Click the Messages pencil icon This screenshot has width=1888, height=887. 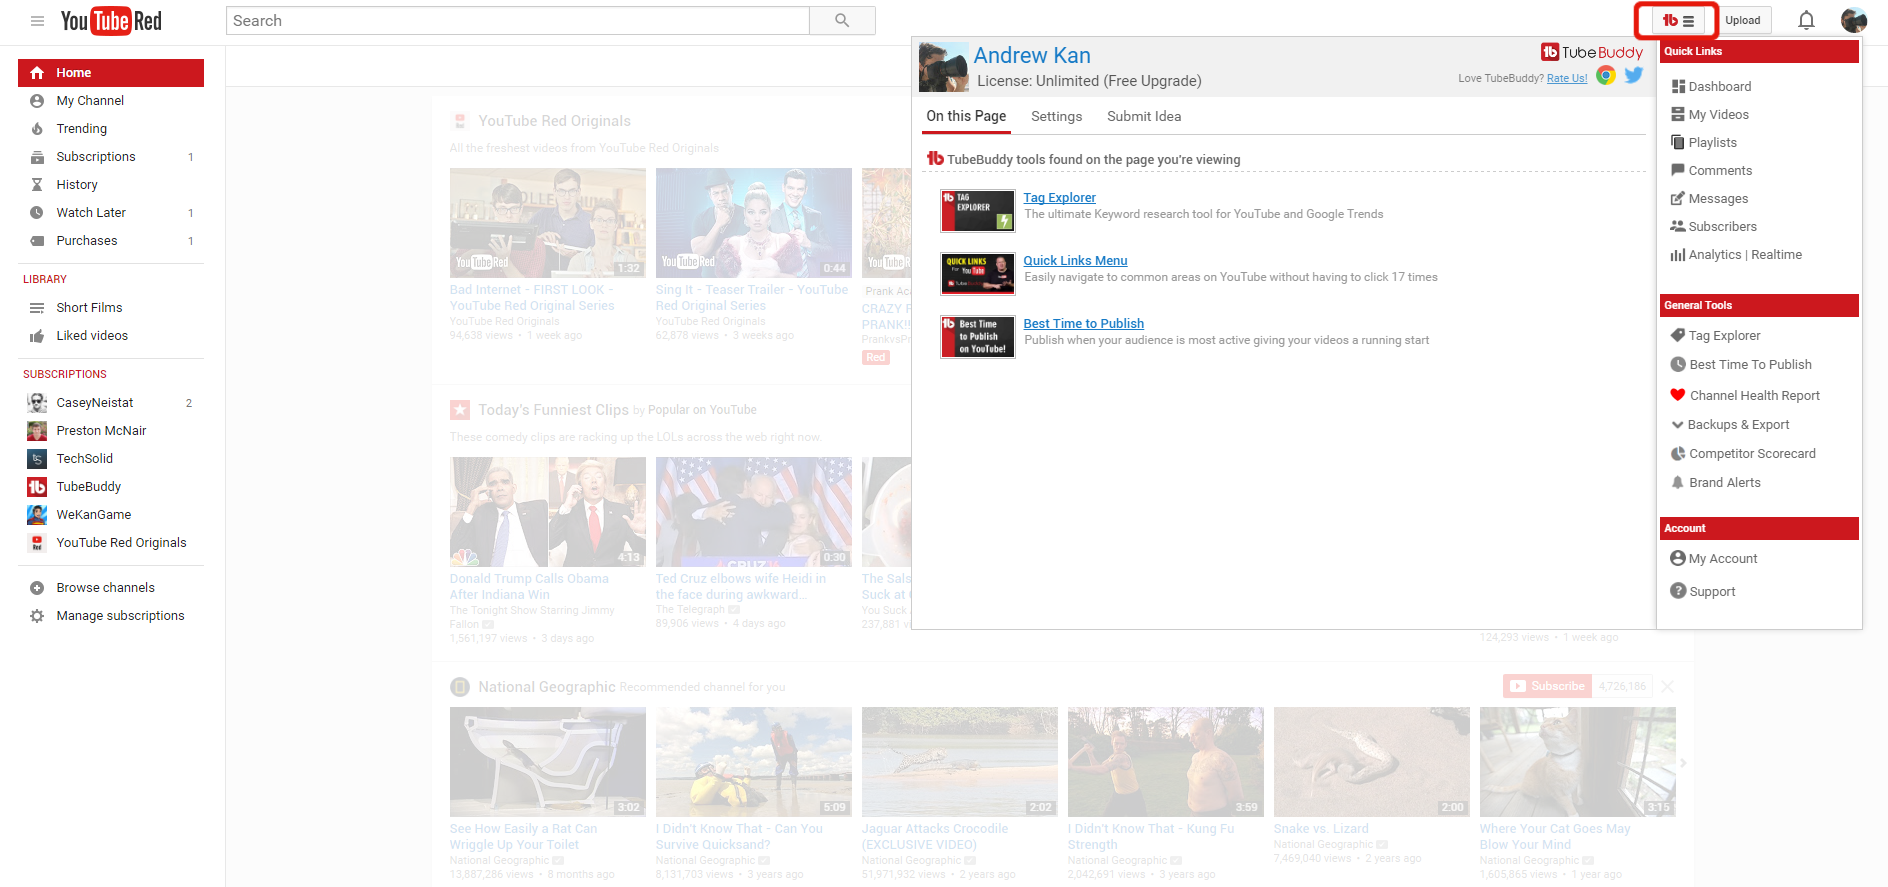(1678, 199)
